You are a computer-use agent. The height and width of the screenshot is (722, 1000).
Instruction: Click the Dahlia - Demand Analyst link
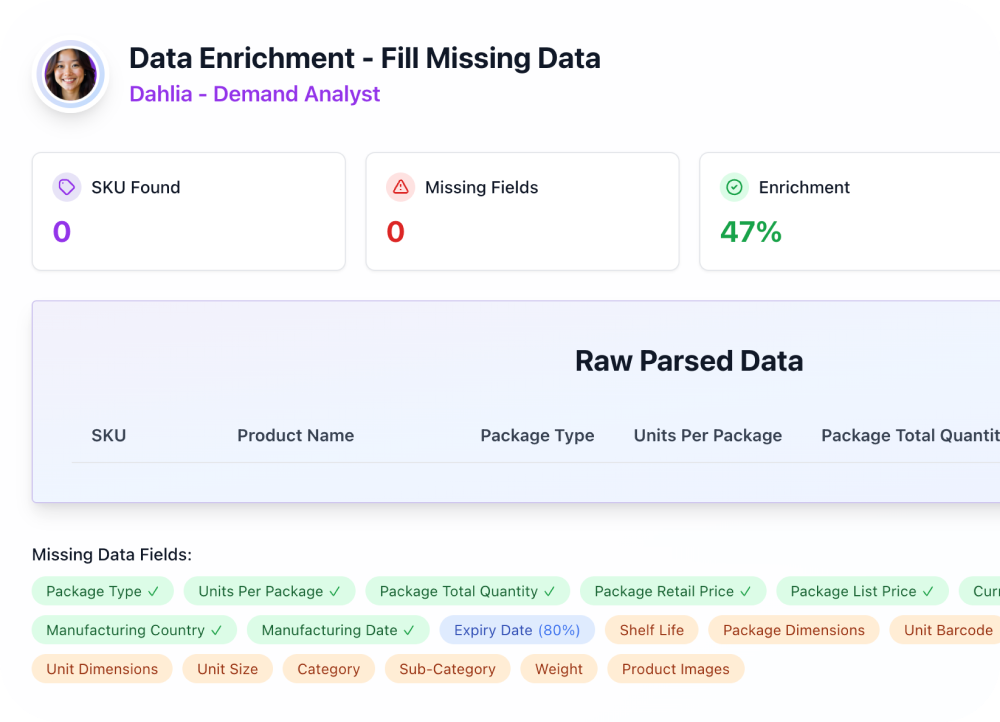coord(254,94)
